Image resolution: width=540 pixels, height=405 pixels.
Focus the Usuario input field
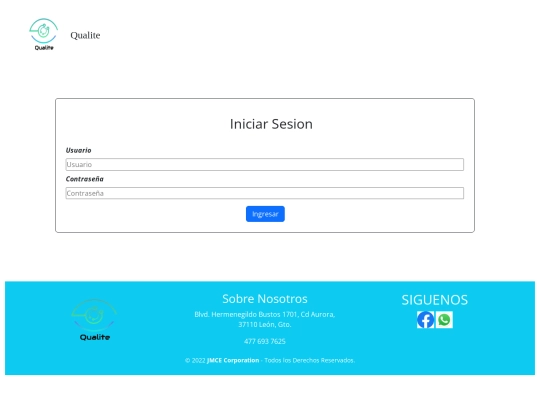(264, 164)
